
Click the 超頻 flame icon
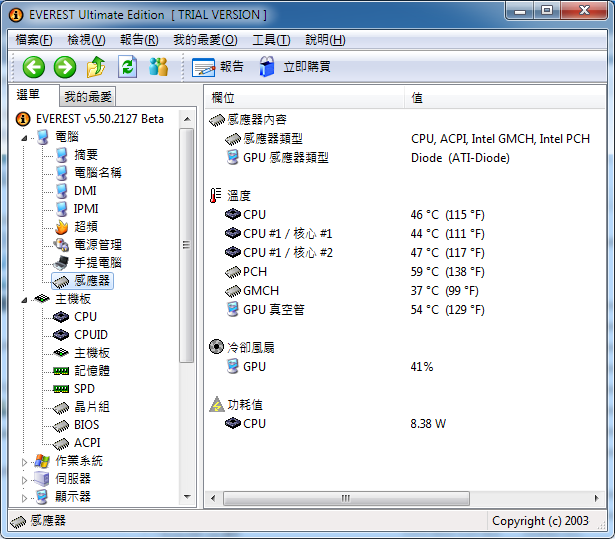[x=61, y=227]
